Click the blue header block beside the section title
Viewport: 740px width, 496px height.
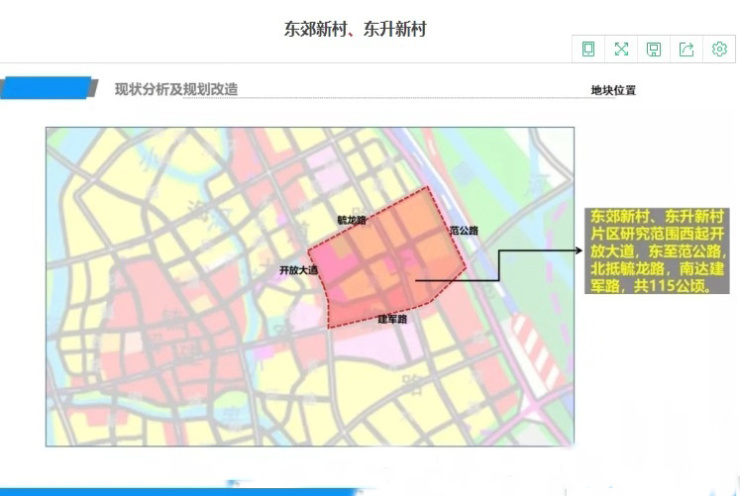pos(48,89)
